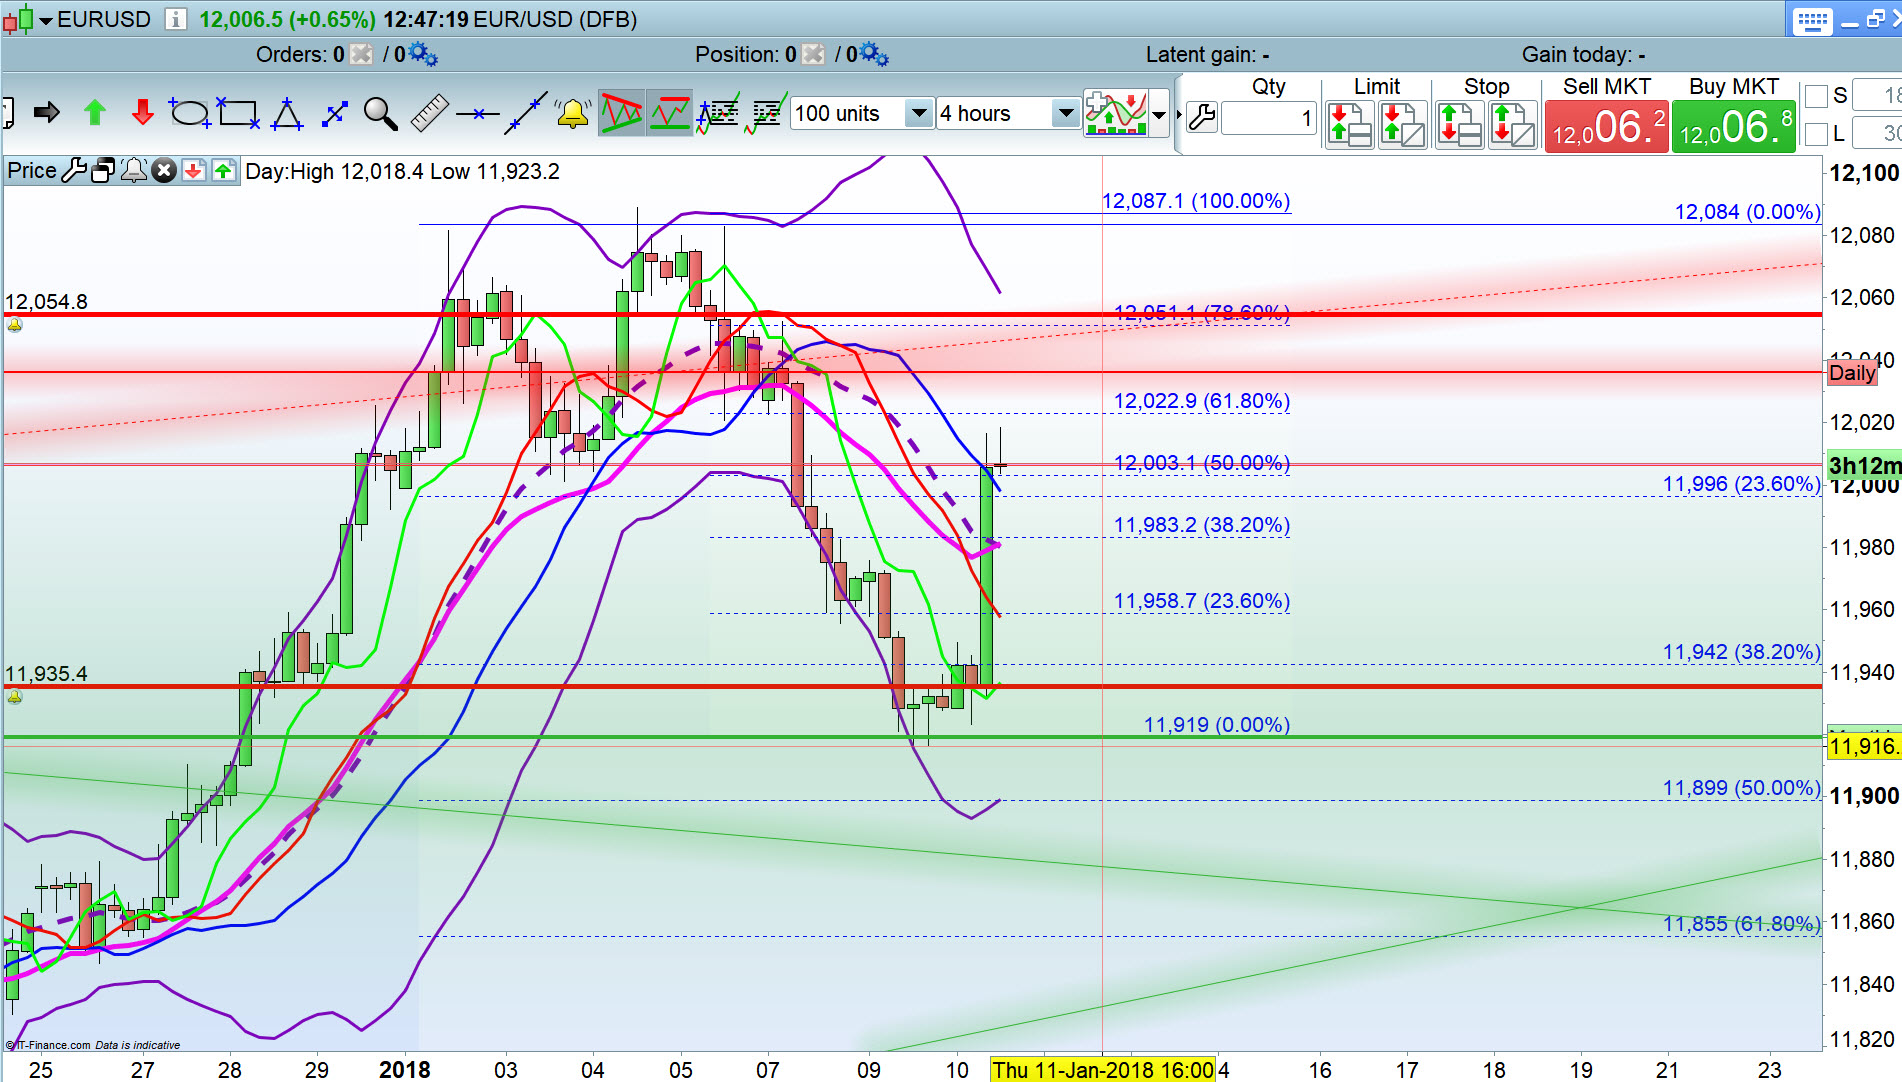Open the EURUSD instrument menu arrow
This screenshot has height=1082, width=1902.
tap(46, 20)
